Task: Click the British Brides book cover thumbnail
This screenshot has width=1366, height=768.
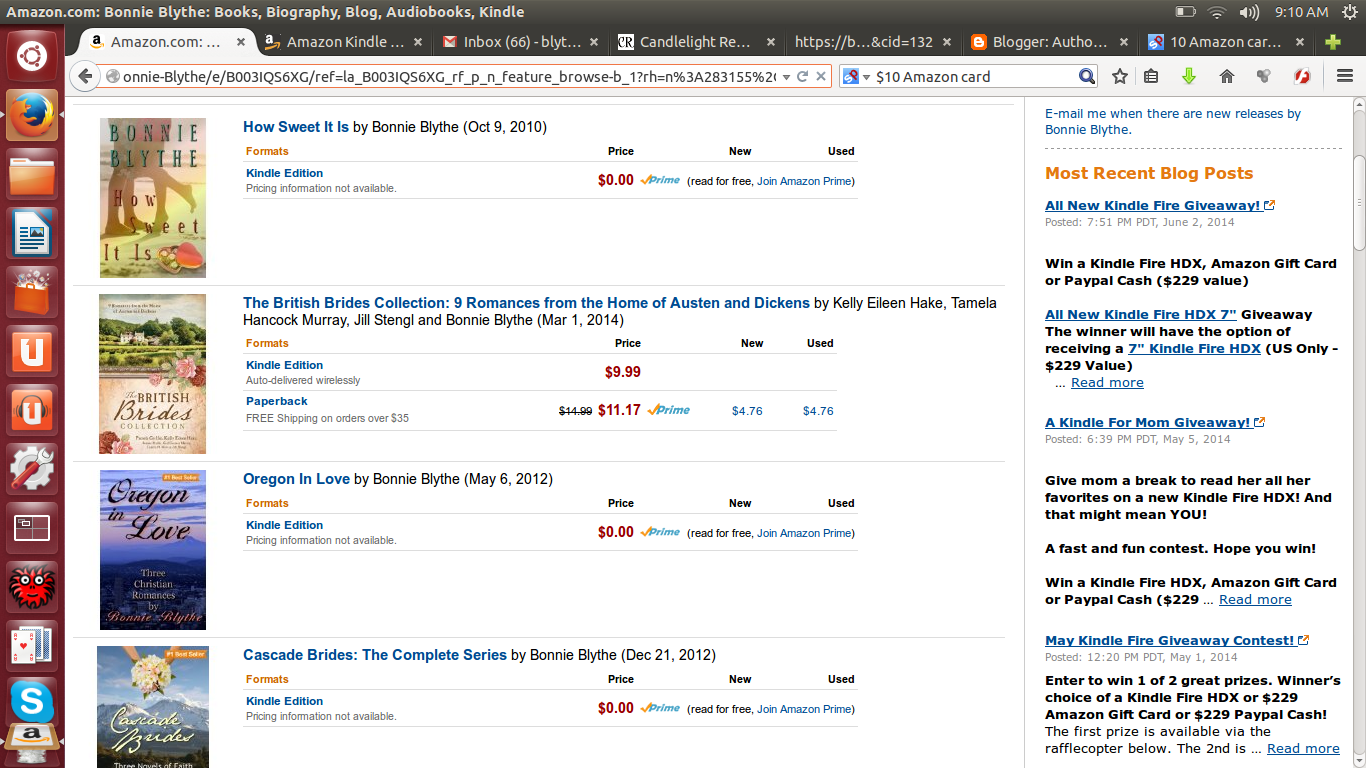Action: (152, 374)
